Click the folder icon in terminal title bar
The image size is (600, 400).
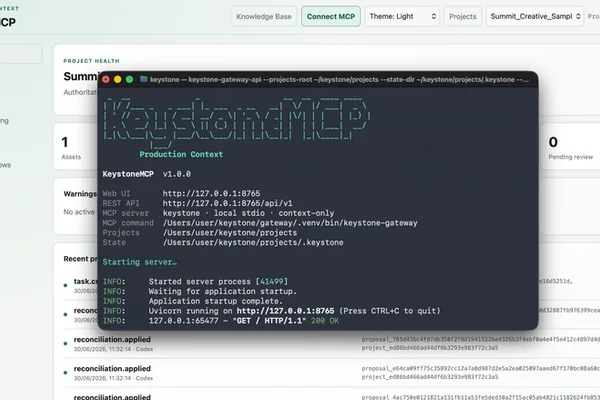pyautogui.click(x=143, y=79)
